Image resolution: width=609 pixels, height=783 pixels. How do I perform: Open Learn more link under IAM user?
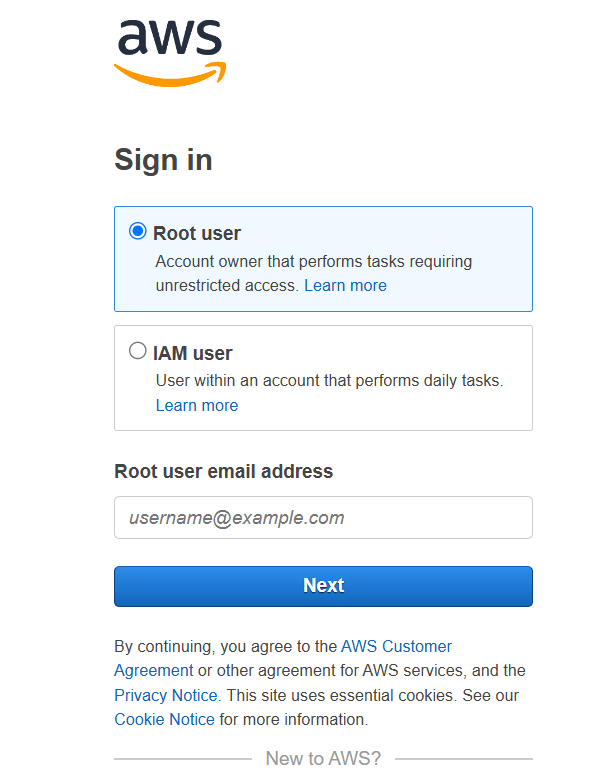[x=197, y=405]
